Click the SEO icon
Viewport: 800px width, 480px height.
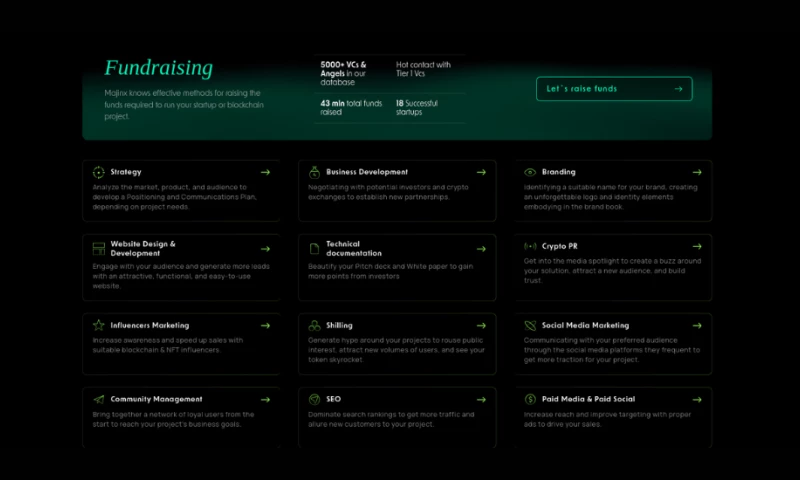point(314,399)
